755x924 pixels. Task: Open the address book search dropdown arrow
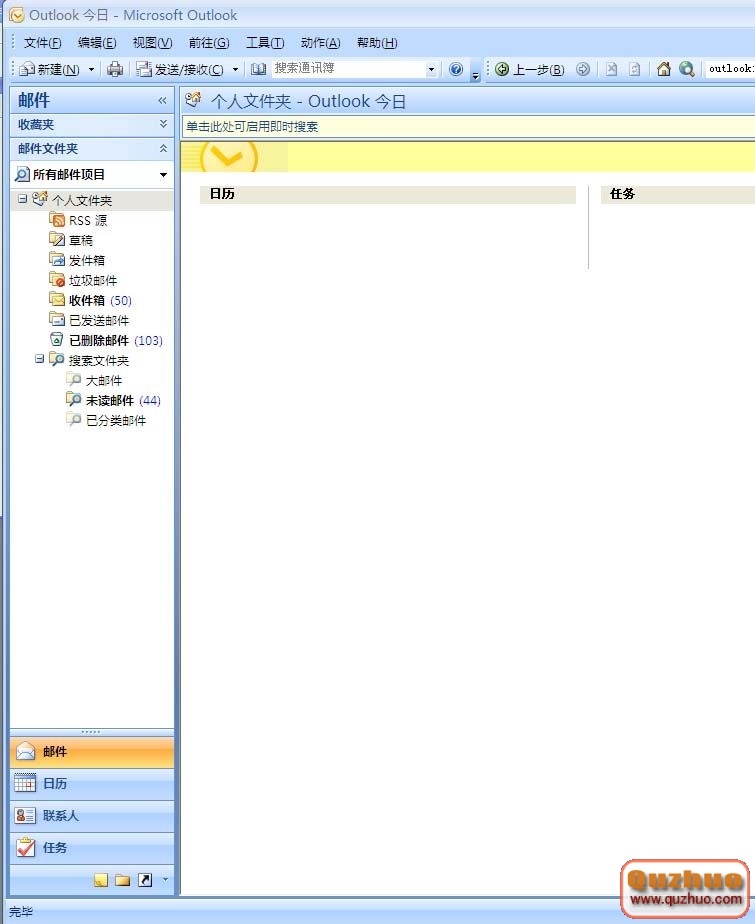[431, 70]
